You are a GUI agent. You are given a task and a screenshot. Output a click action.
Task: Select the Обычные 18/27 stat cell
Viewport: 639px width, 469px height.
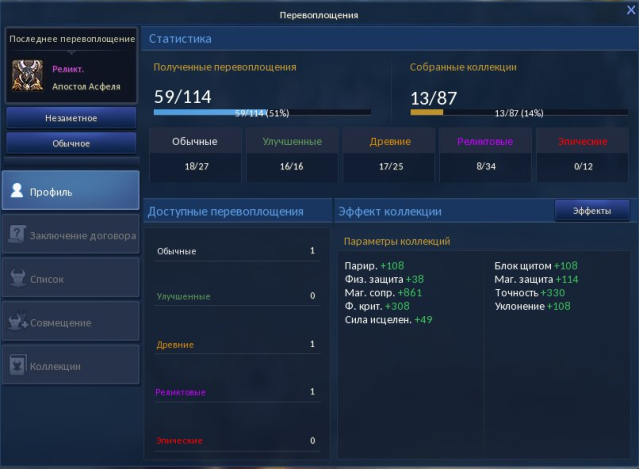(194, 153)
